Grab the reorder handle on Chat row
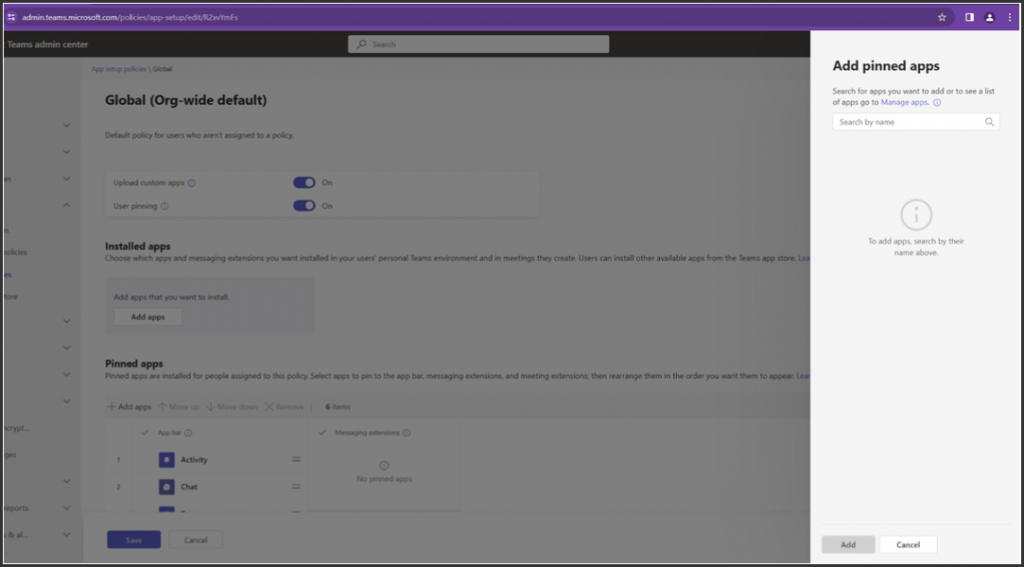The image size is (1024, 567). click(x=296, y=487)
